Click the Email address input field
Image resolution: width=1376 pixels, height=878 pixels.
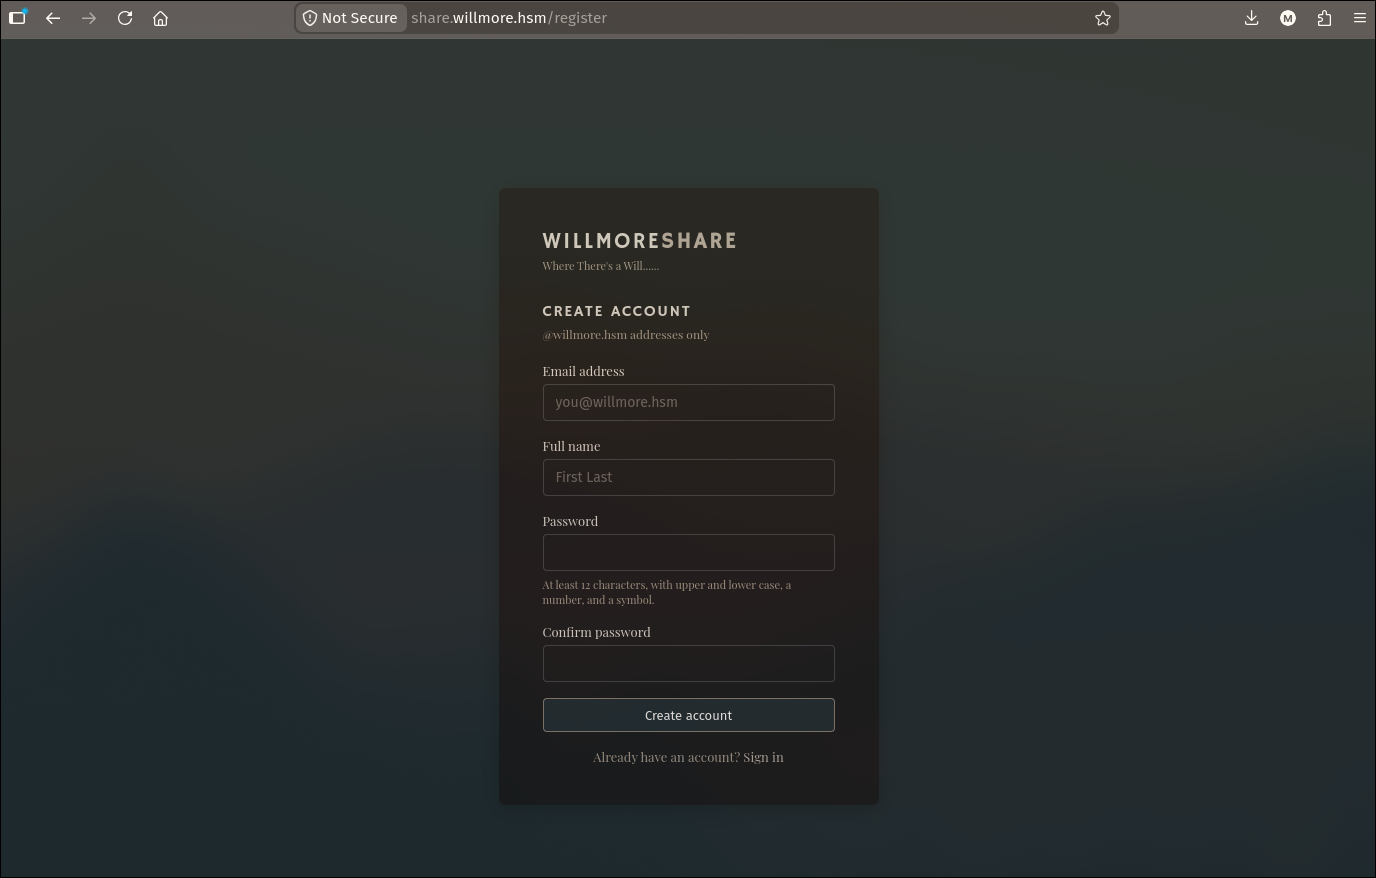(x=688, y=402)
